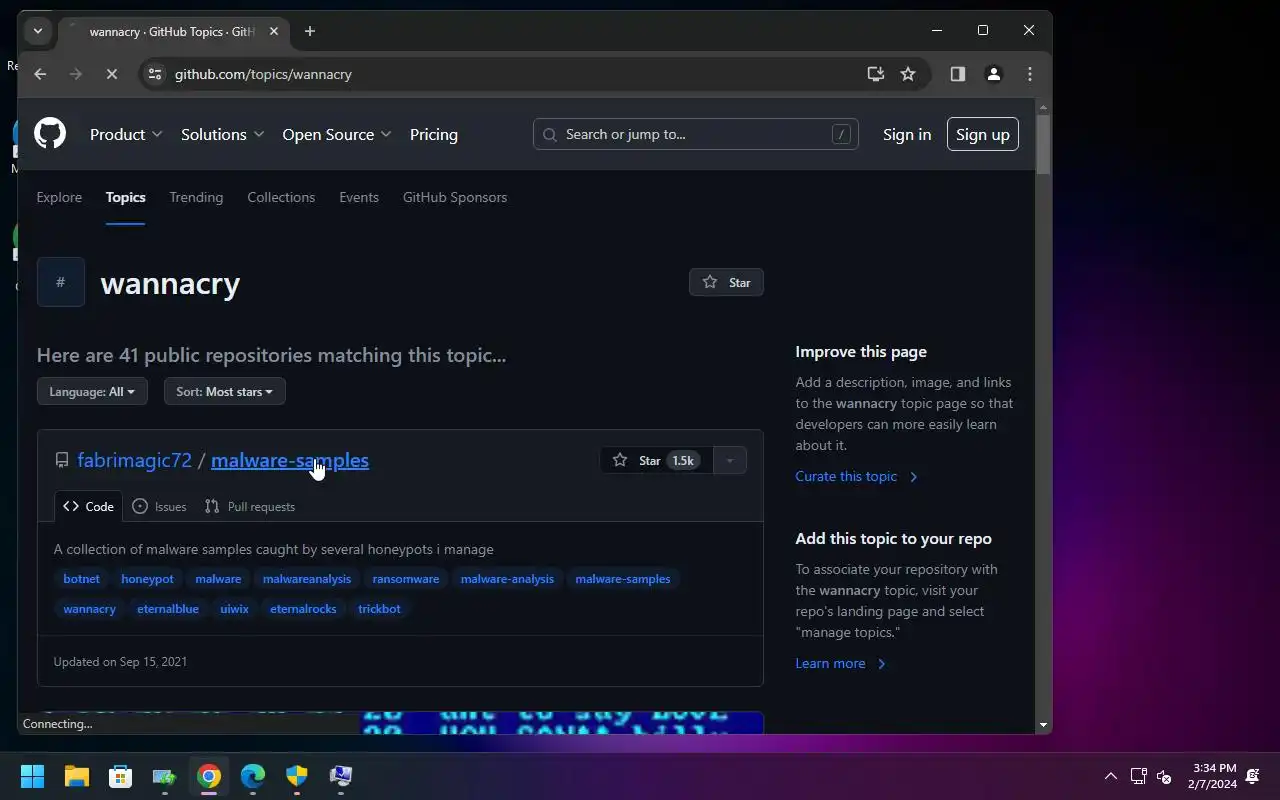Click the Sign up button
Screen dimensions: 1280x800
[x=983, y=134]
